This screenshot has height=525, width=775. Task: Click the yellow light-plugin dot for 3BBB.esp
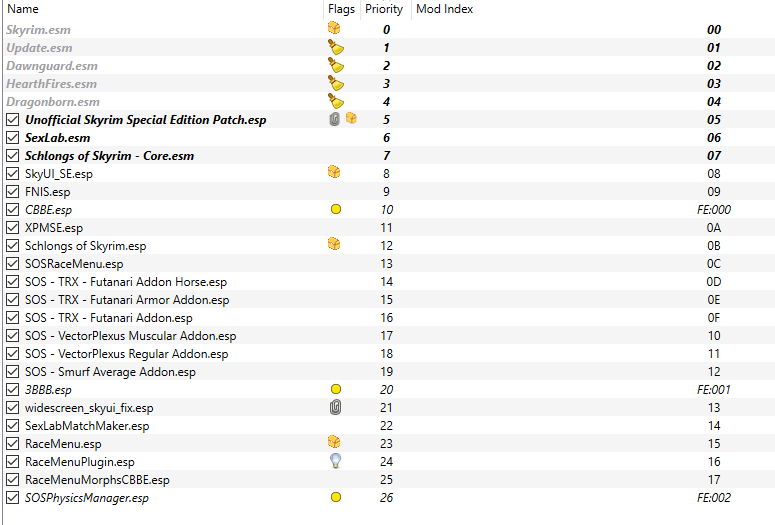336,390
